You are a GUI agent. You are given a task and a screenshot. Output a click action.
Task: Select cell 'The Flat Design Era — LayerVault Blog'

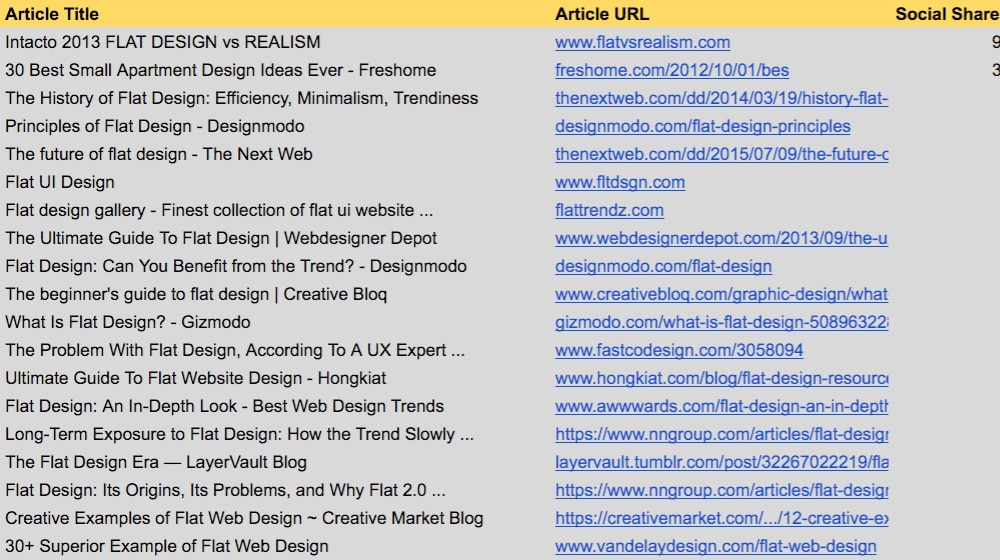[x=156, y=463]
